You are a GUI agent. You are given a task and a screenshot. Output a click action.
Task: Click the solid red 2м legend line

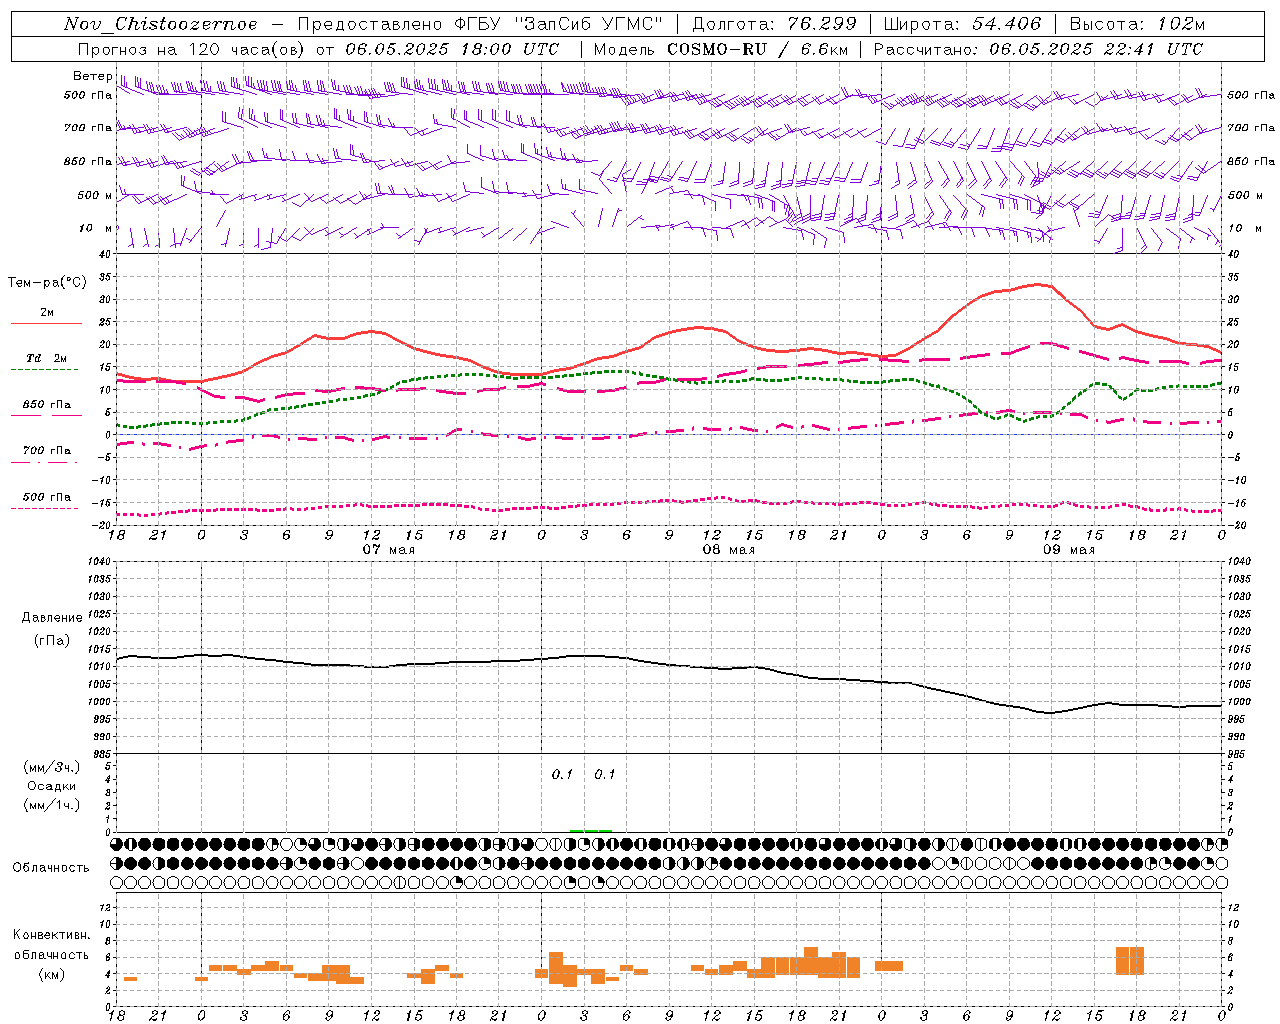point(46,324)
